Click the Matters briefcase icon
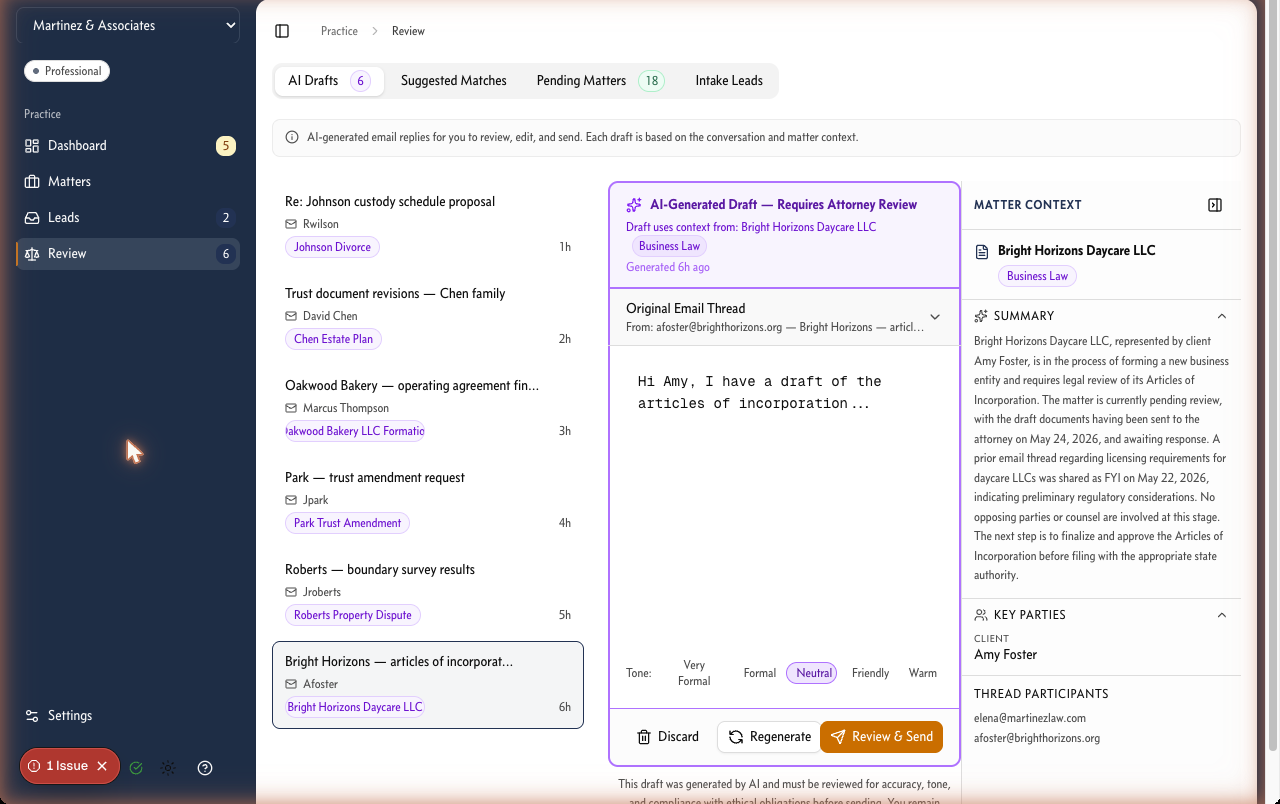The width and height of the screenshot is (1280, 804). tap(32, 182)
